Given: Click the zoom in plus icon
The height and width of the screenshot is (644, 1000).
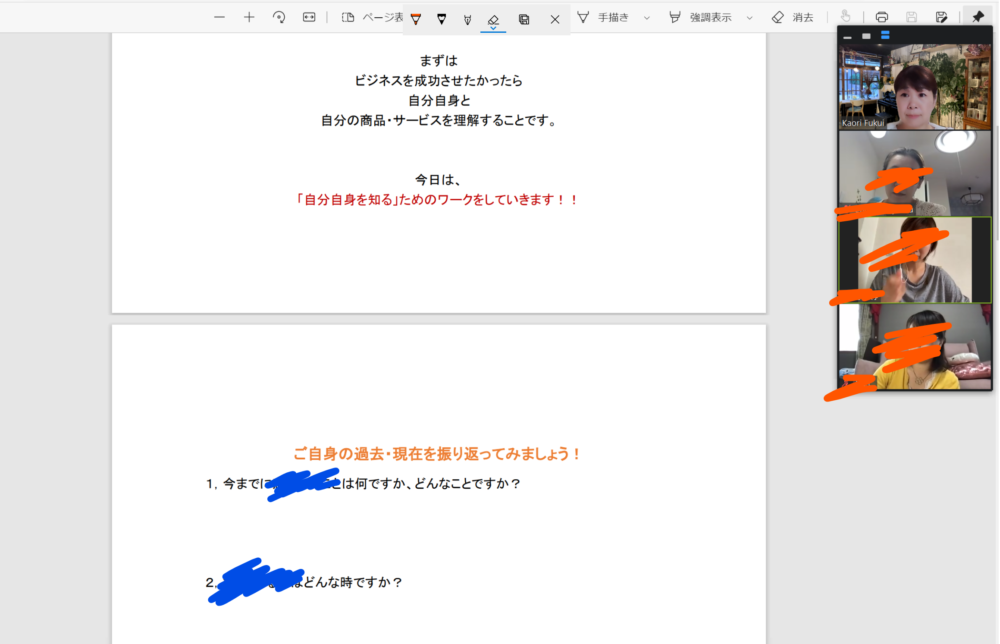Looking at the screenshot, I should [x=249, y=17].
